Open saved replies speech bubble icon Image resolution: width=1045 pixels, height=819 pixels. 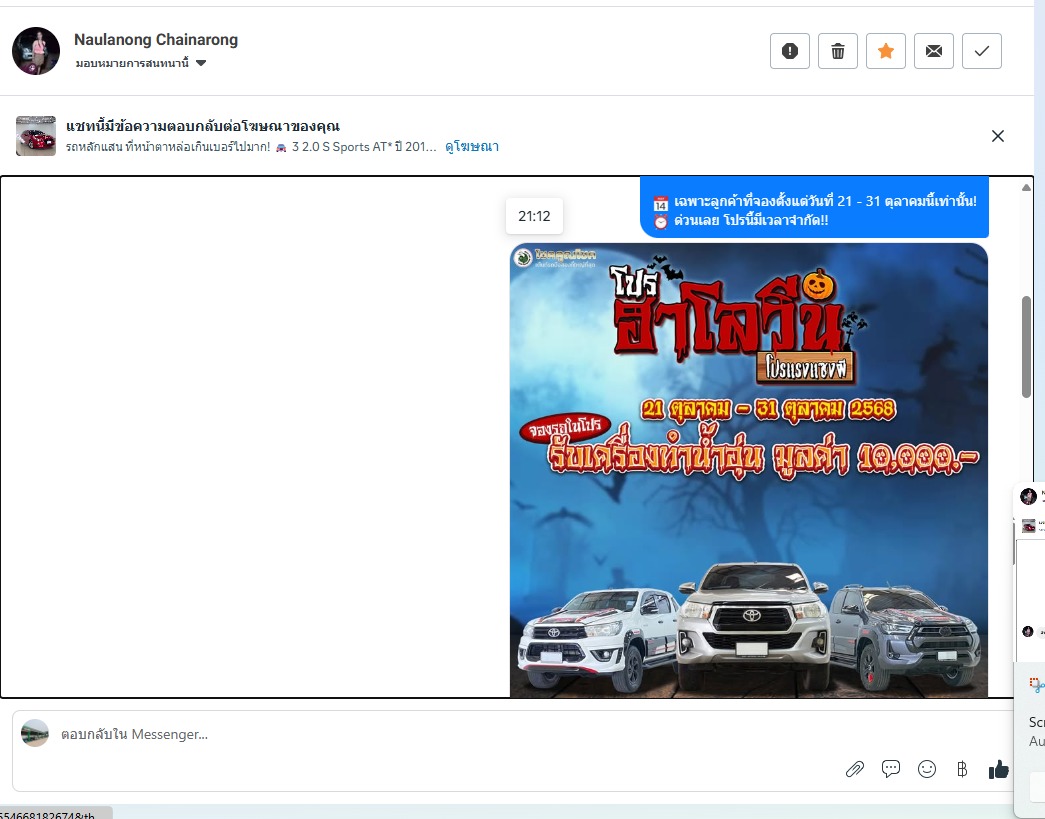click(890, 769)
